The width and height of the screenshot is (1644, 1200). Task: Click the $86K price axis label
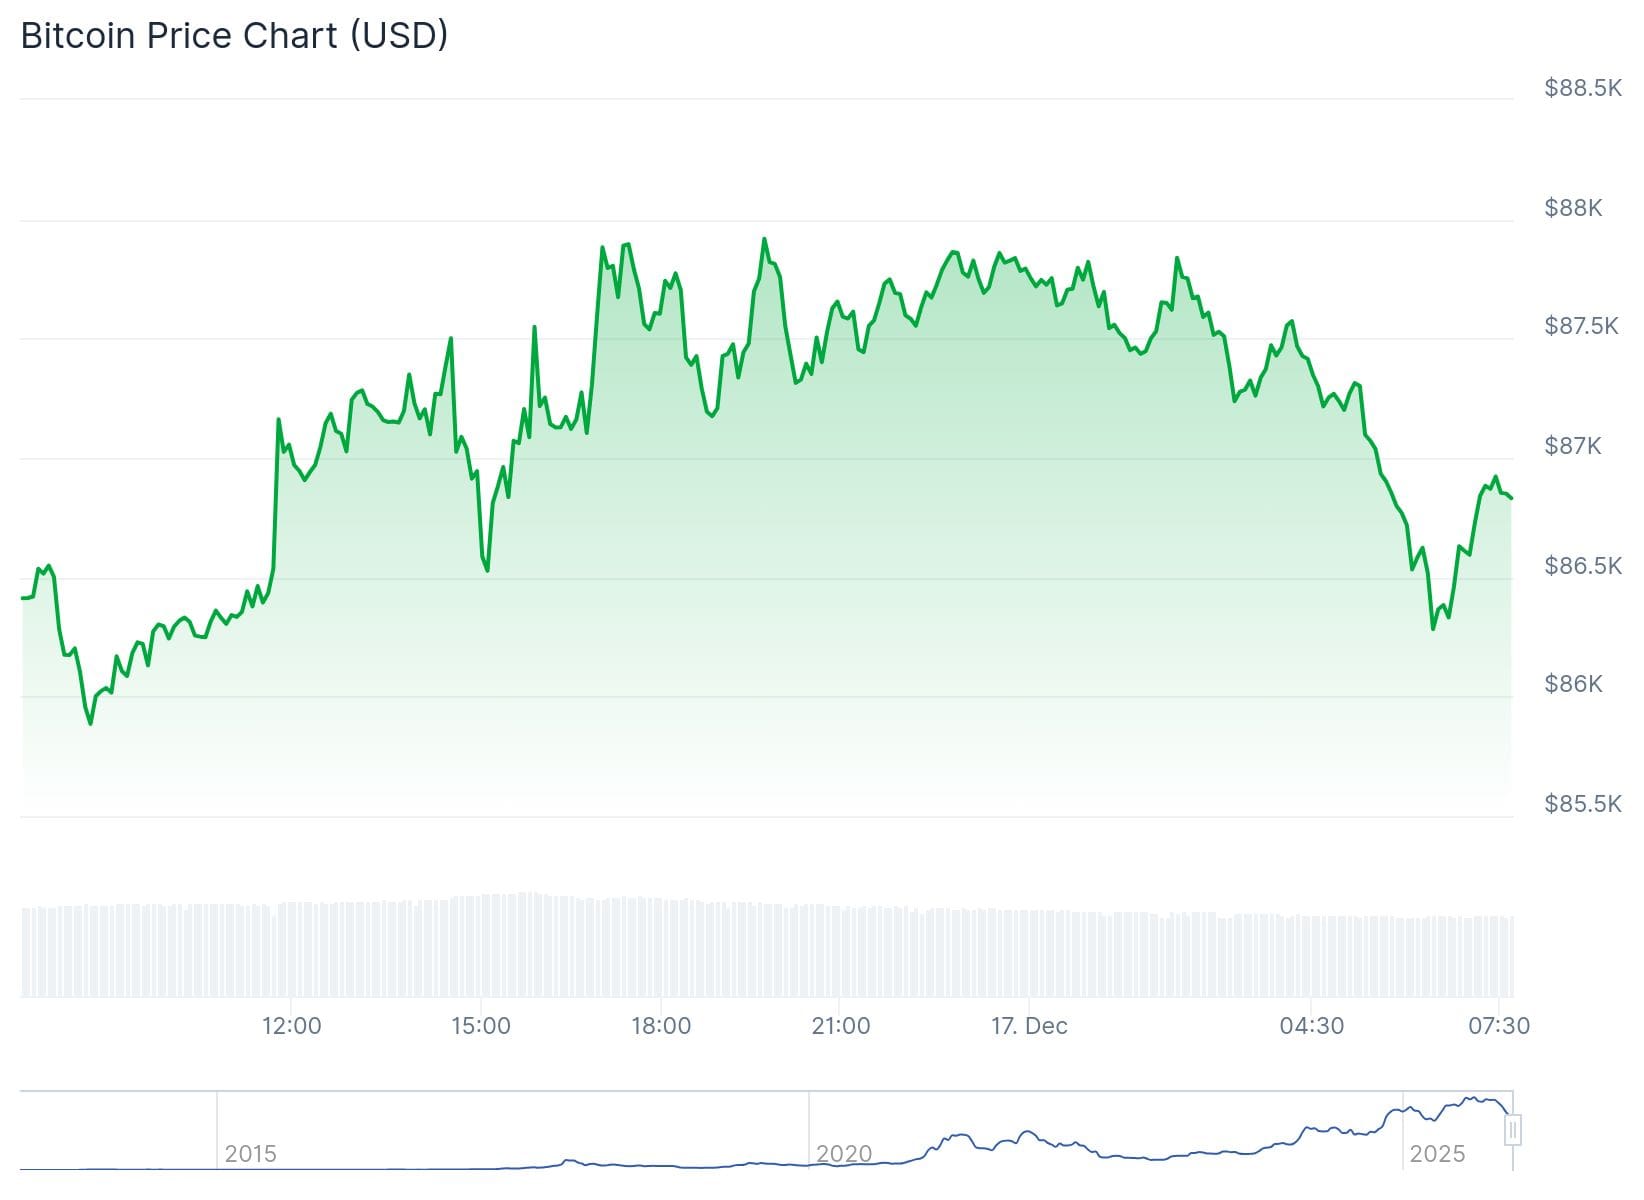1573,684
